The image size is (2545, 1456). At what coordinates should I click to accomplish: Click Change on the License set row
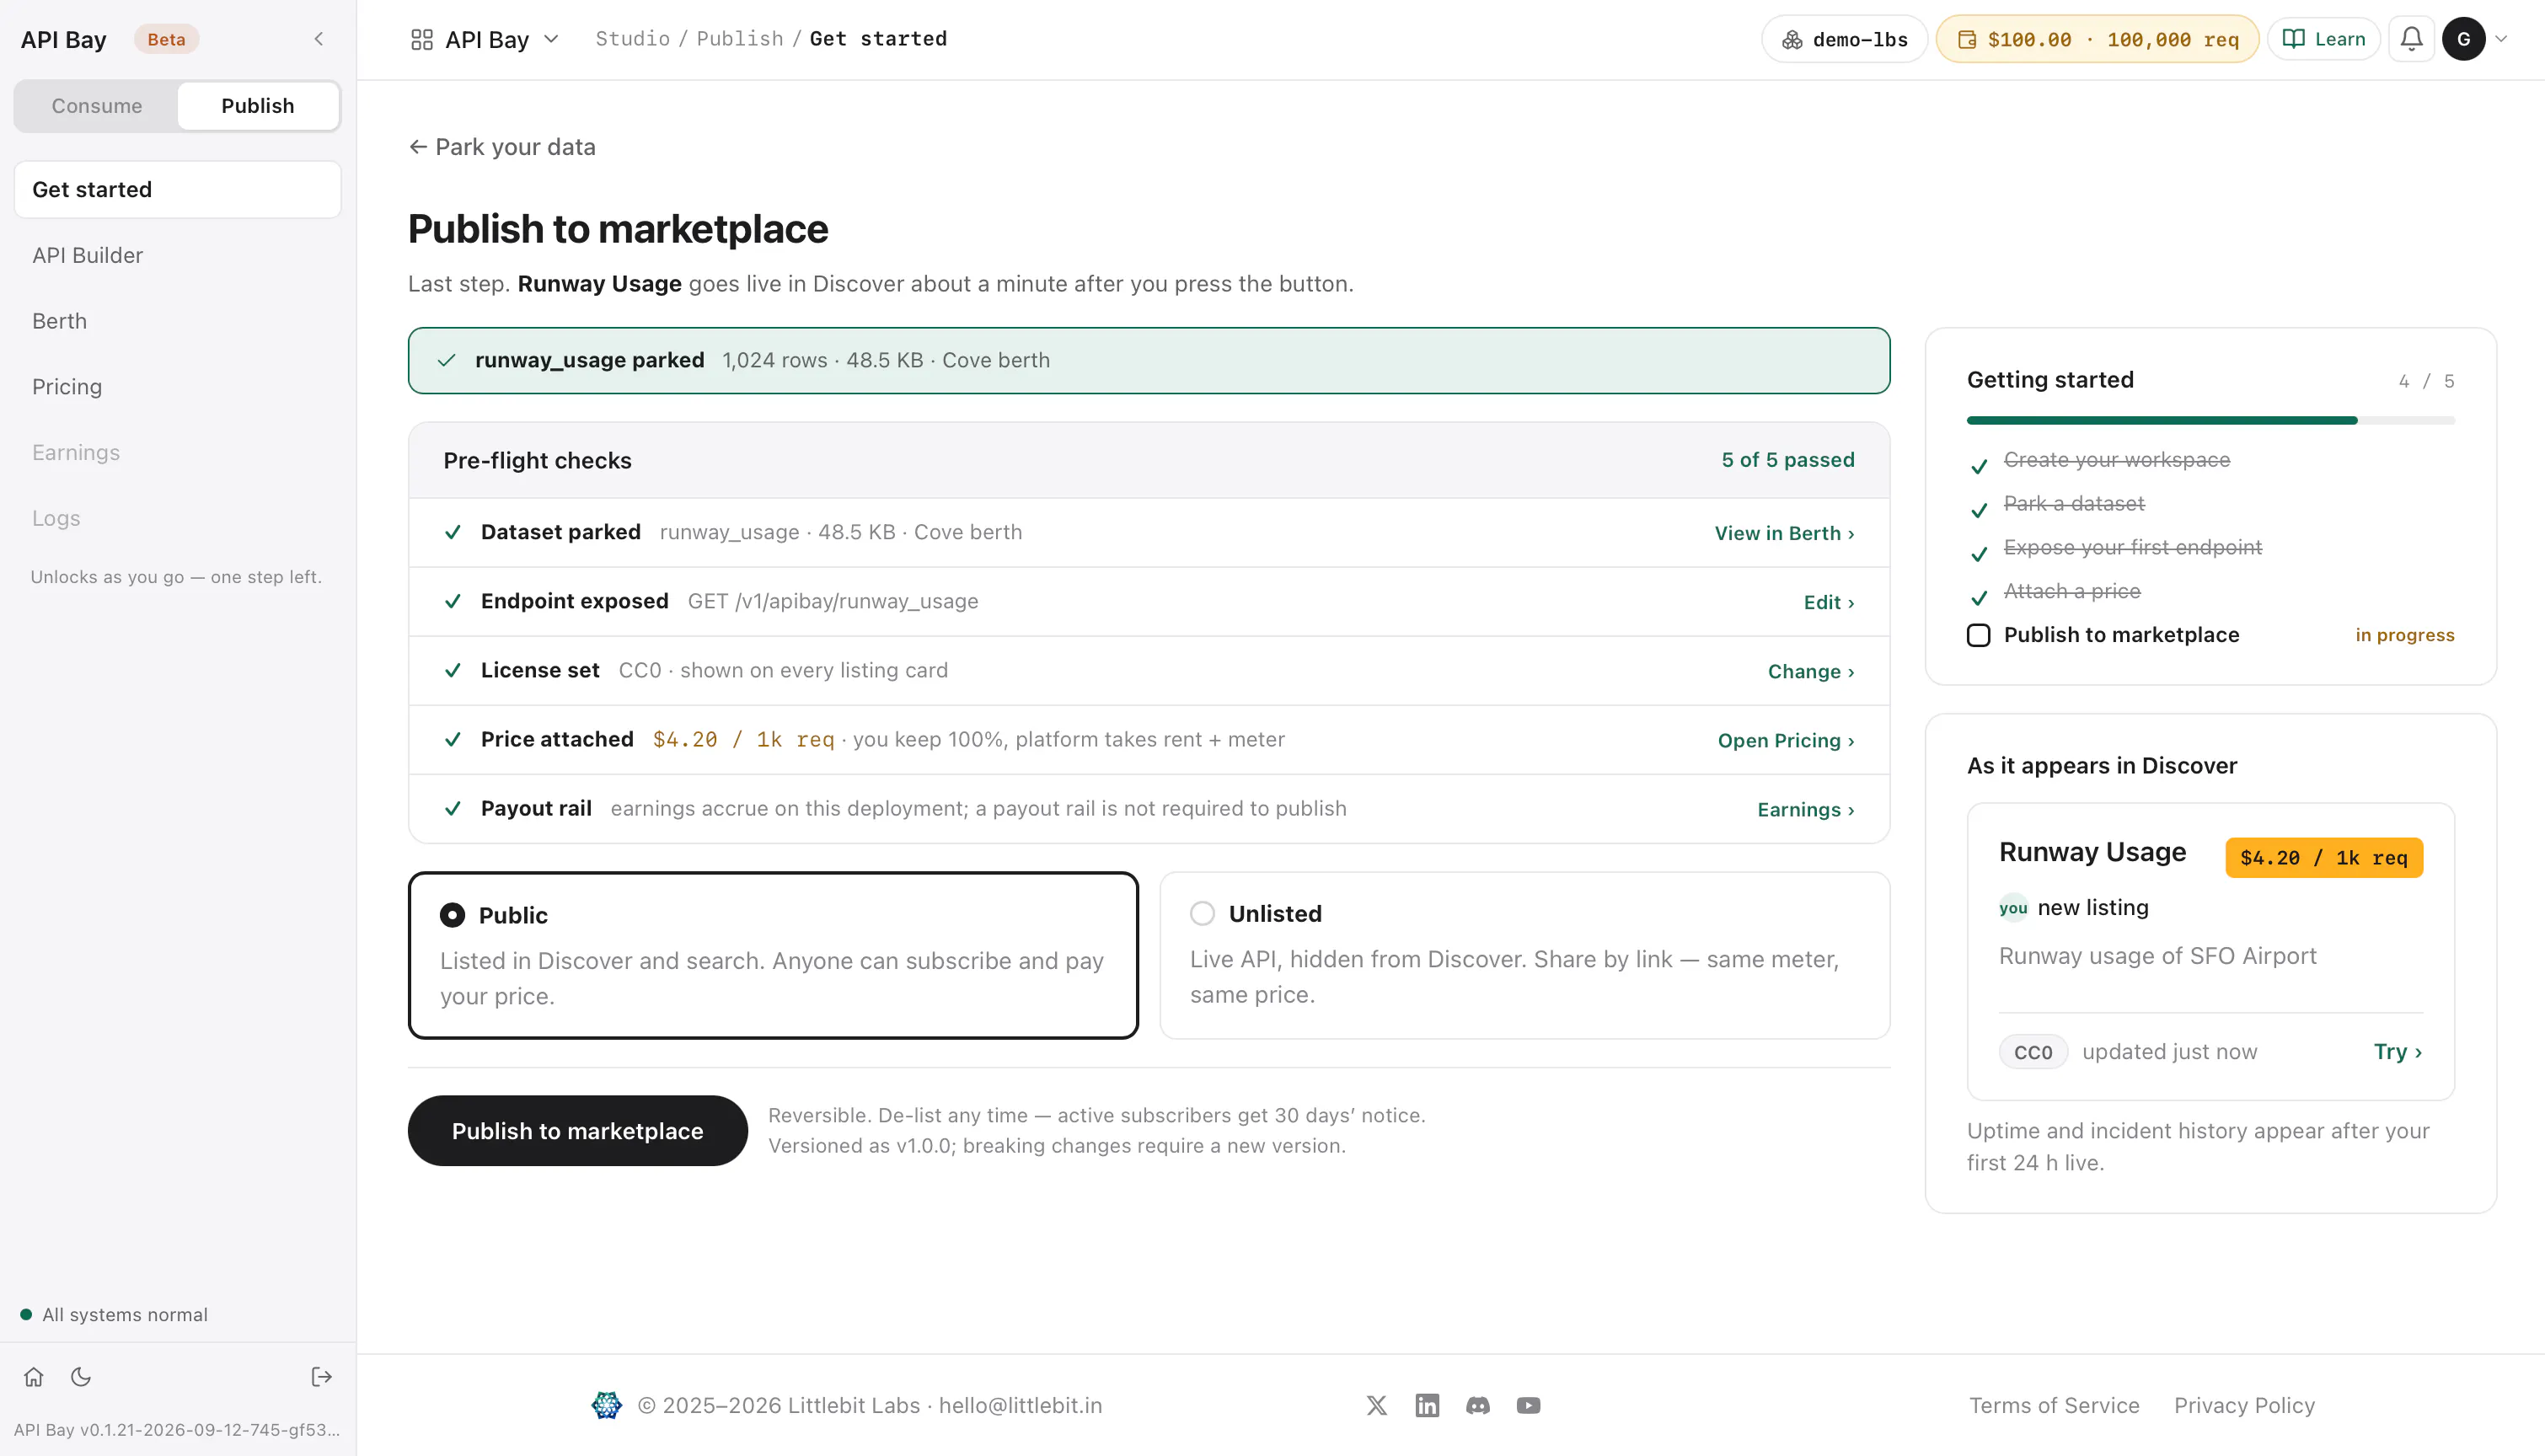pyautogui.click(x=1811, y=671)
